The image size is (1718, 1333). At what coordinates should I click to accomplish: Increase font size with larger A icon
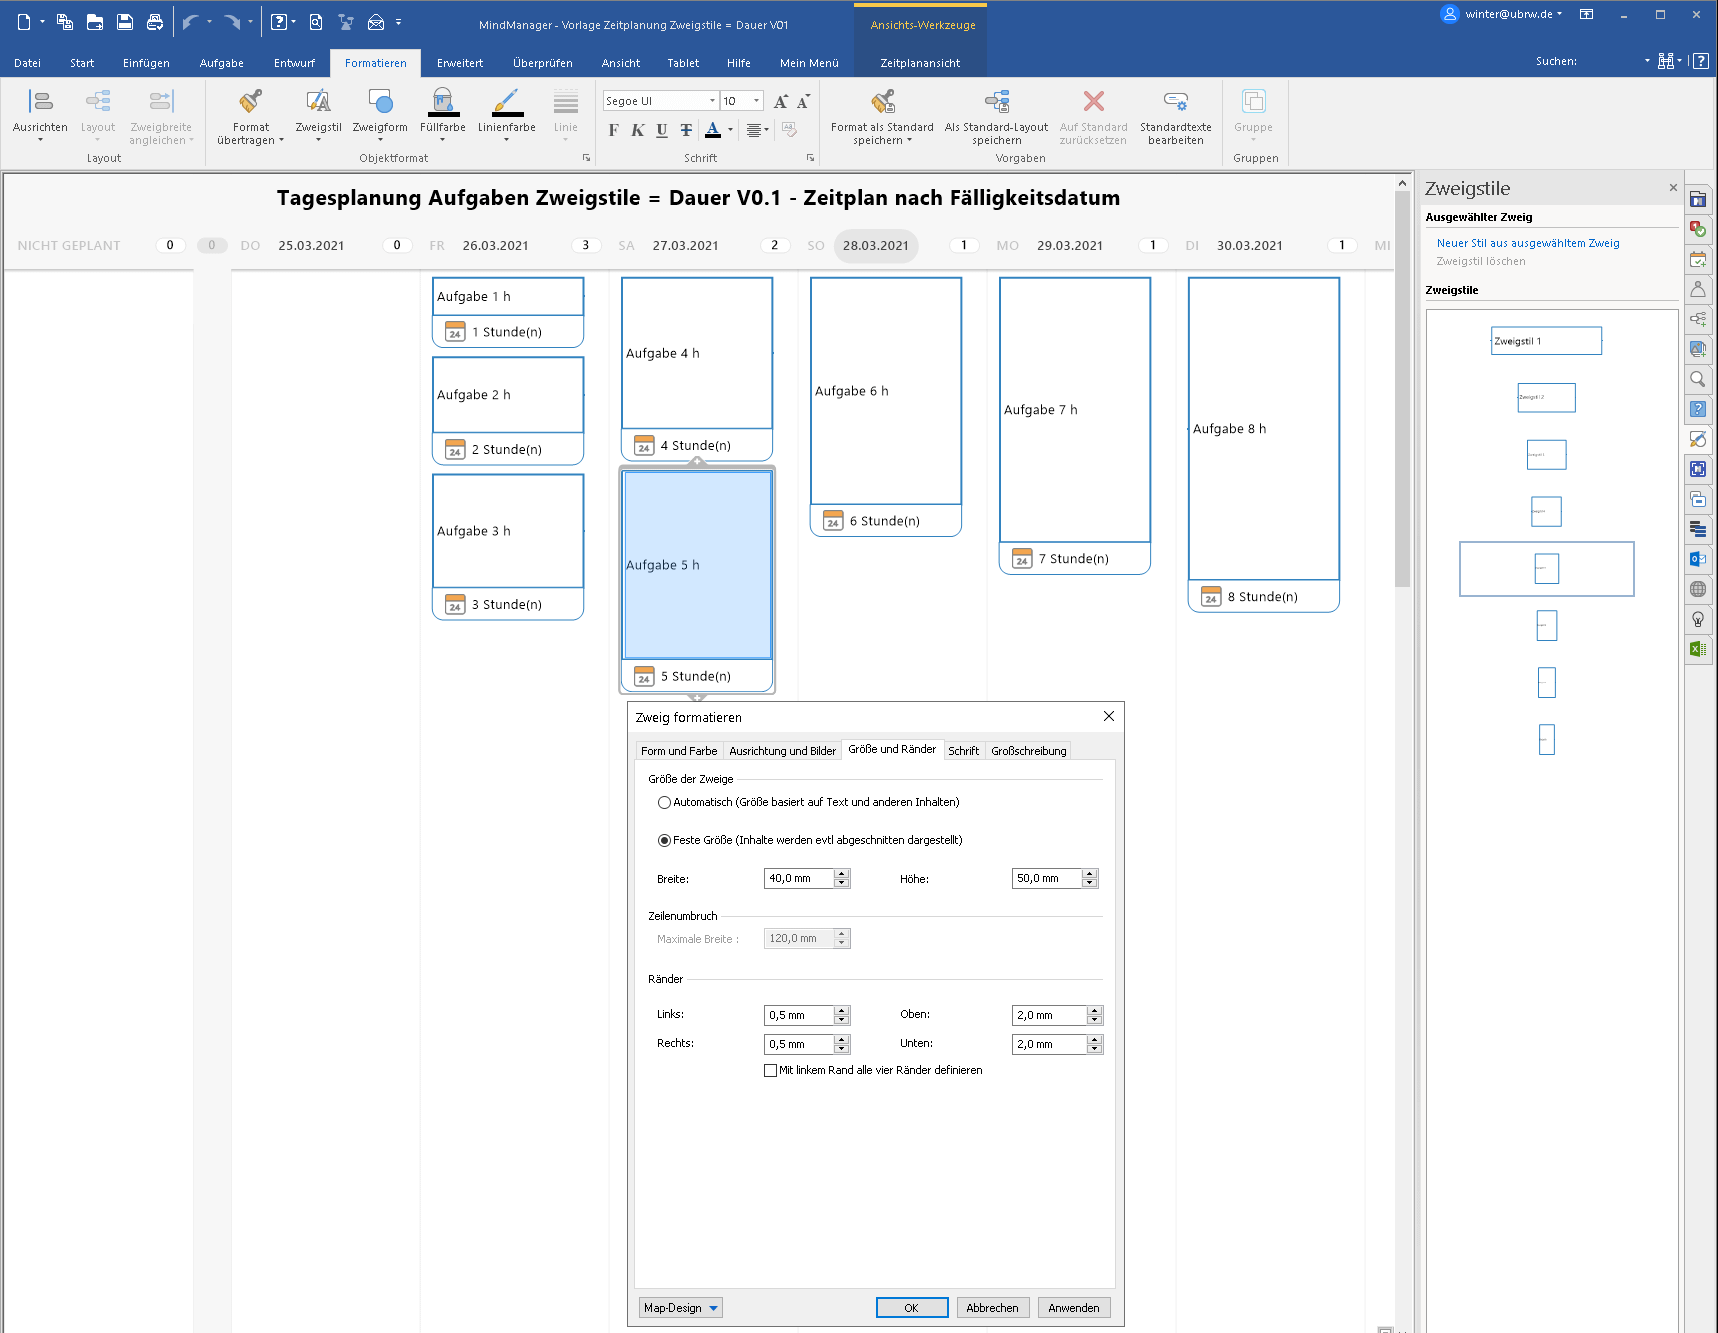tap(781, 101)
